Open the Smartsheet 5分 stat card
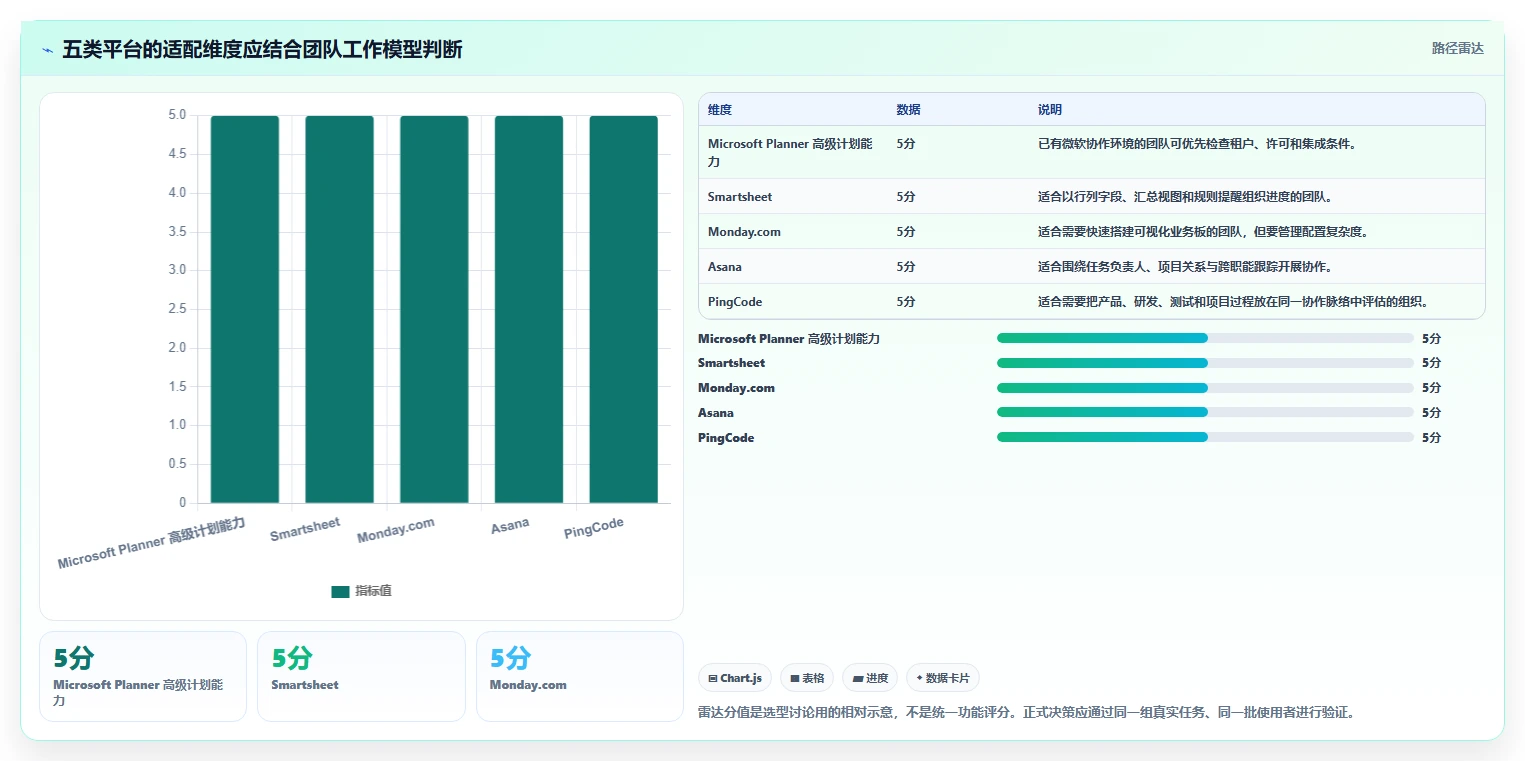 [361, 676]
